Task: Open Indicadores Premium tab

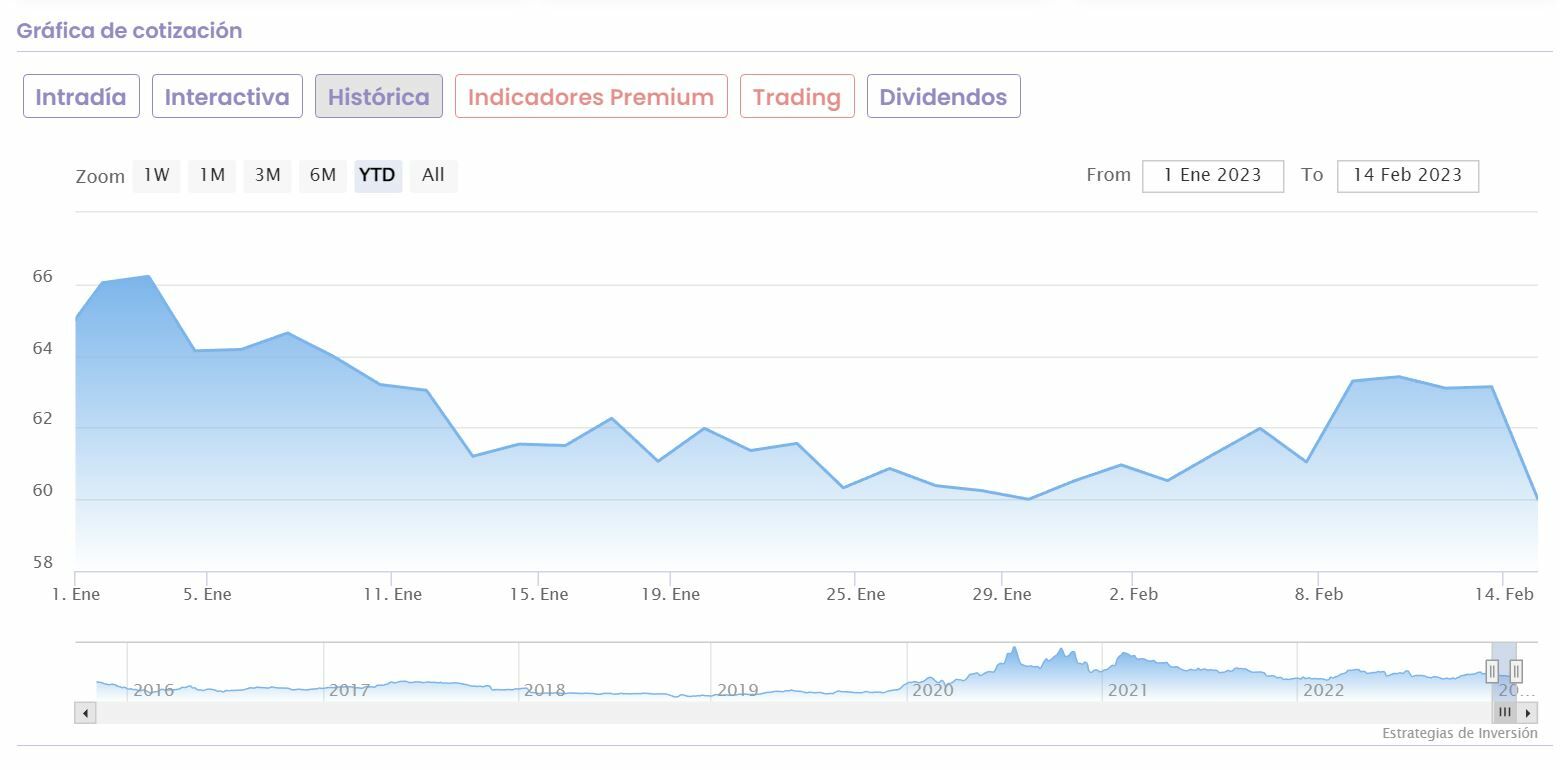Action: tap(591, 97)
